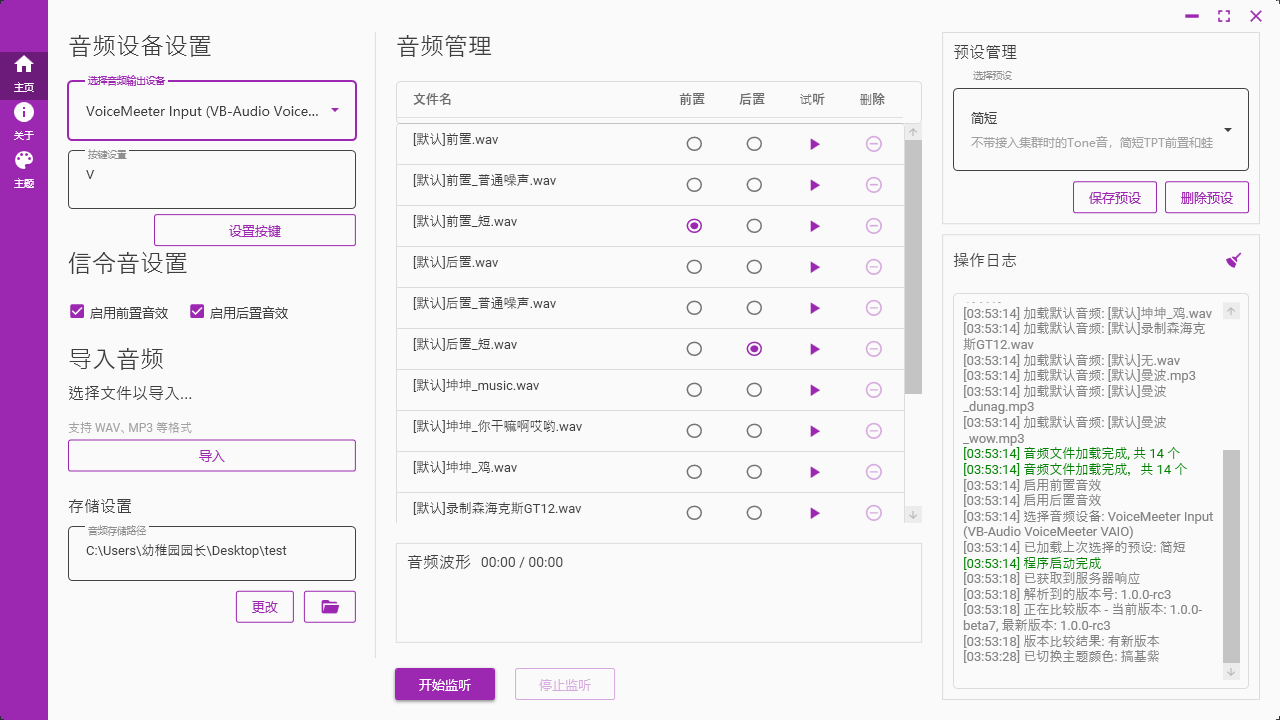Click 保存预设 button

[x=1115, y=198]
